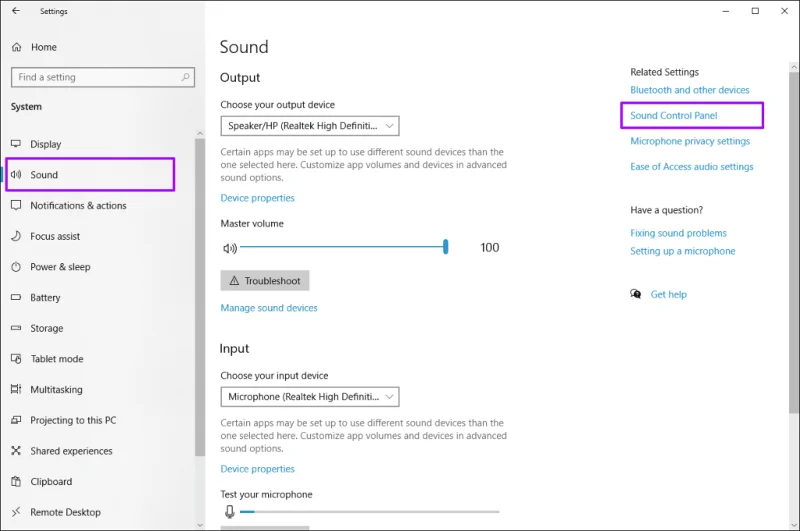Open Bluetooth and other devices link
The image size is (800, 531).
(x=690, y=90)
